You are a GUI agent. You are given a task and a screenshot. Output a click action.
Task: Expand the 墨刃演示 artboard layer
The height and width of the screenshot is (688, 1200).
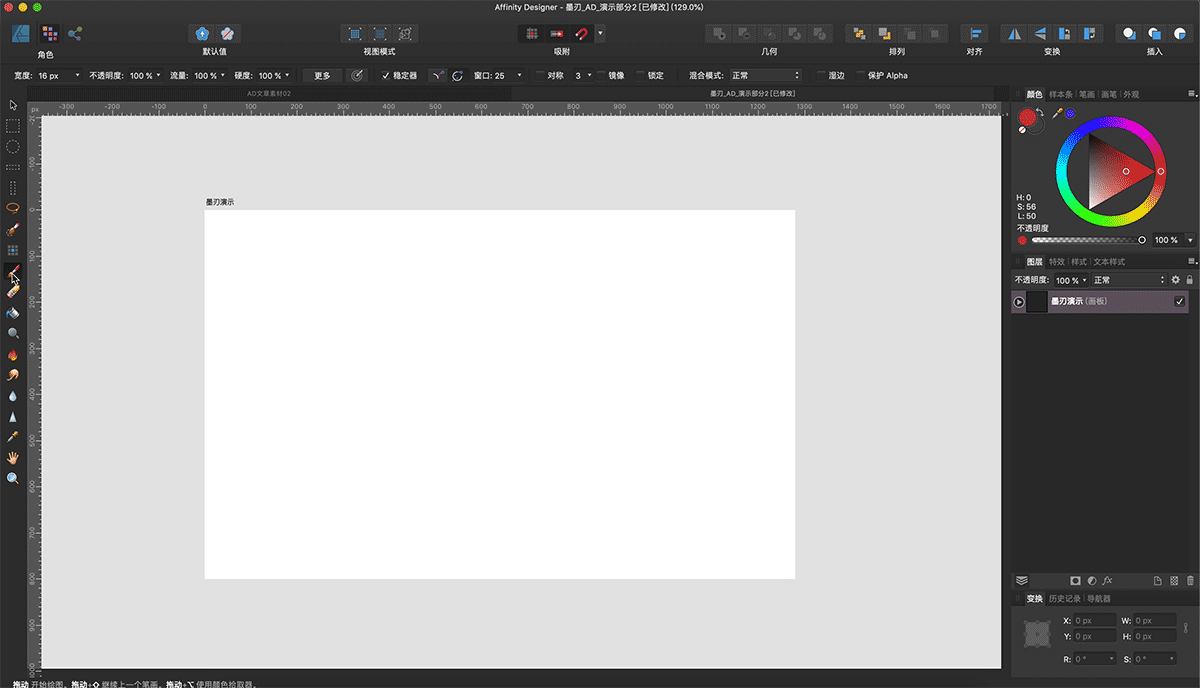click(x=1019, y=302)
